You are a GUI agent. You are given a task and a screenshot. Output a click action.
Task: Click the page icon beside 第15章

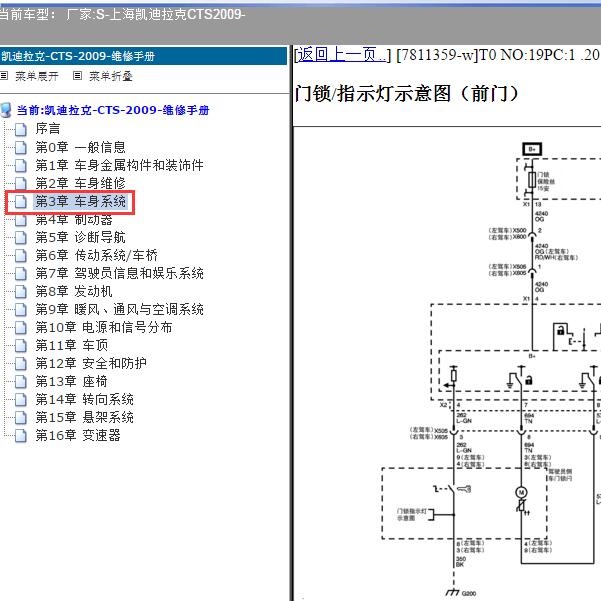(x=21, y=418)
